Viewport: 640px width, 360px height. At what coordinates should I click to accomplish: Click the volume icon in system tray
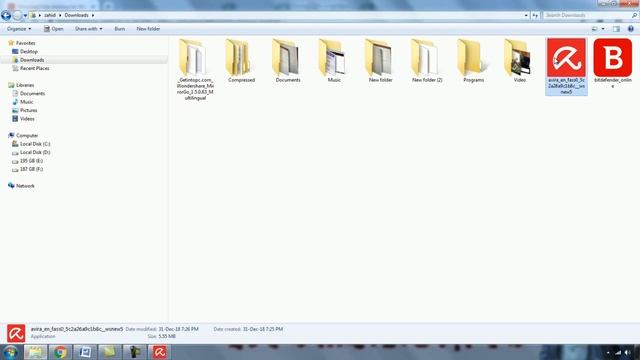click(x=627, y=352)
